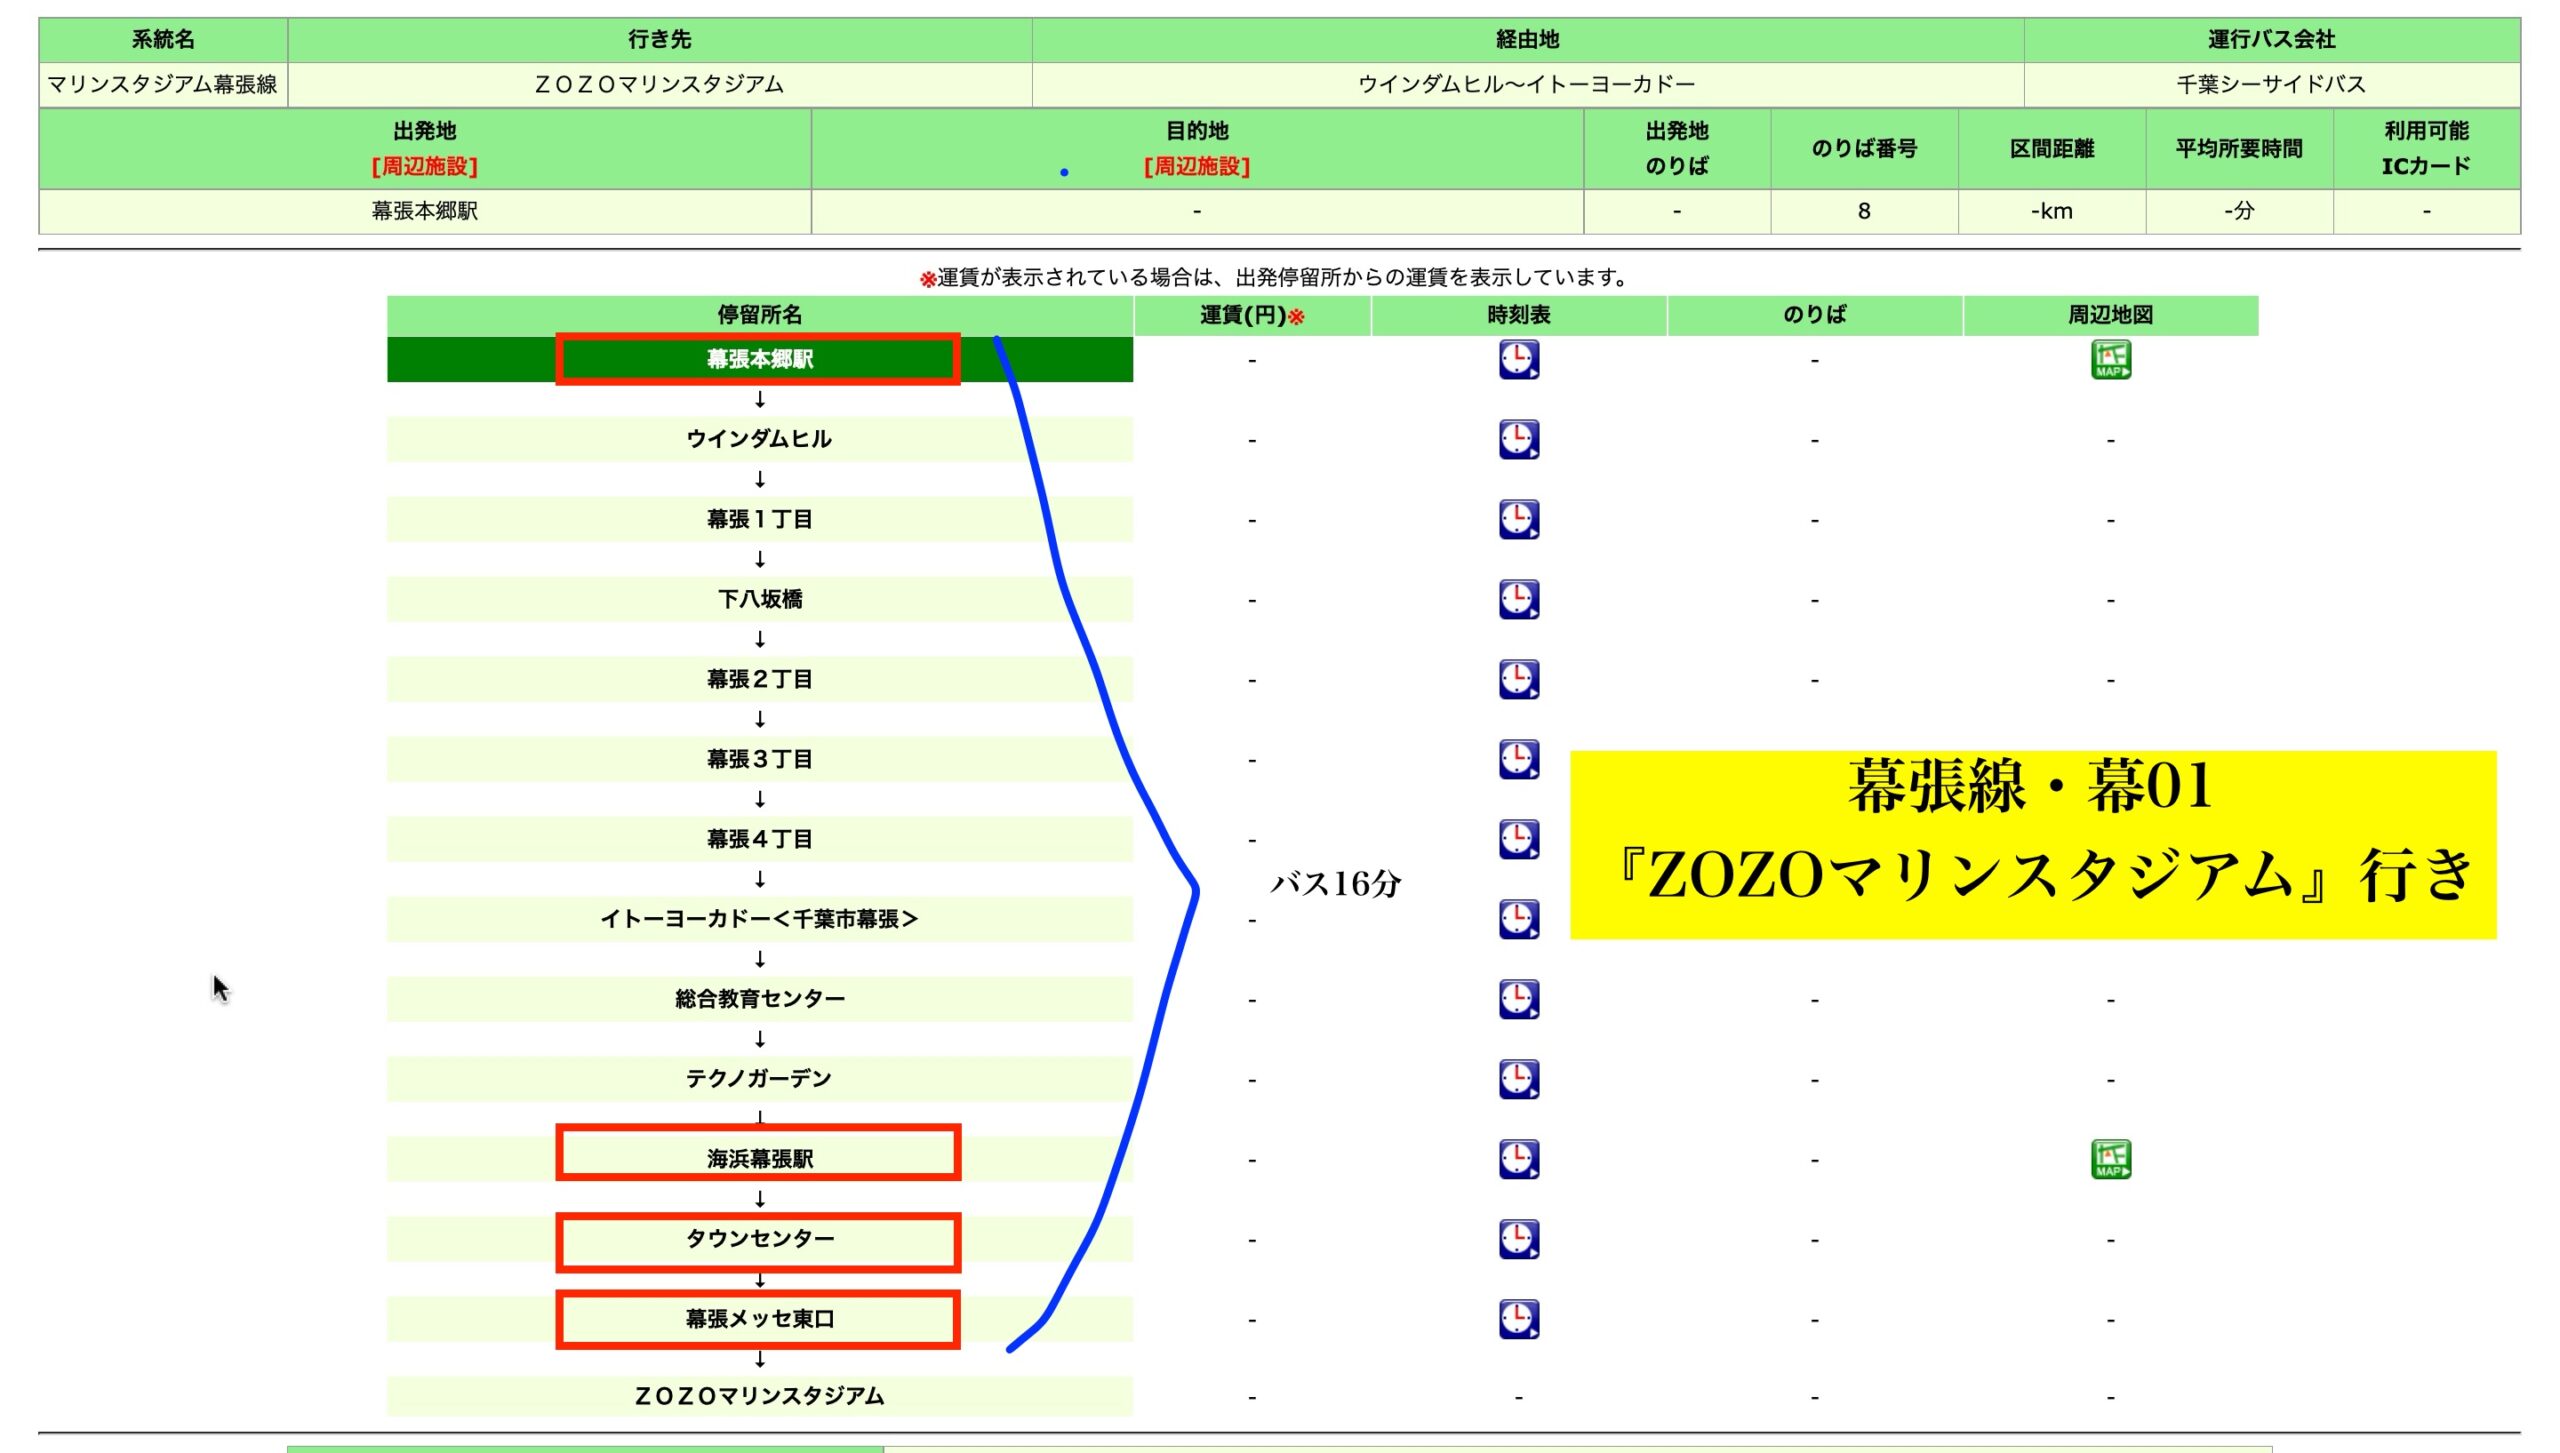Viewport: 2560px width, 1453px height.
Task: Click the 運行バス会社 header cell
Action: 2272,40
